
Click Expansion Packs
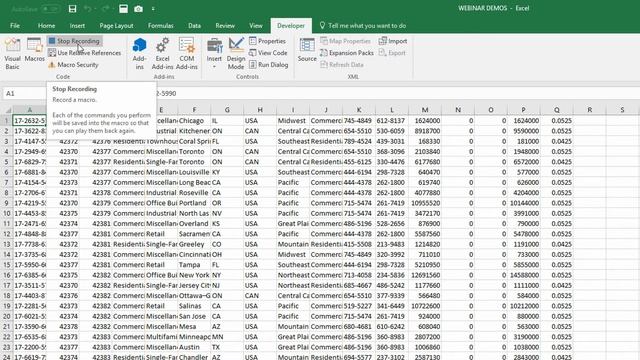tap(347, 53)
